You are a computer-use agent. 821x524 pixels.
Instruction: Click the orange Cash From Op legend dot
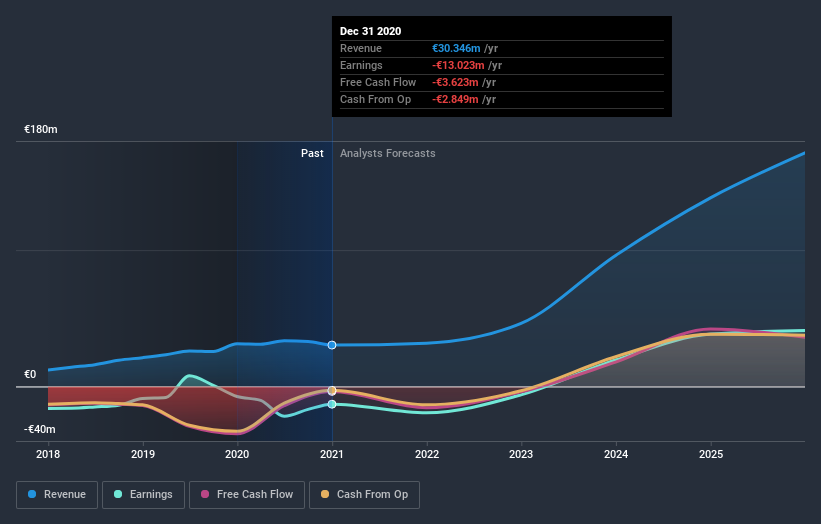pyautogui.click(x=325, y=494)
